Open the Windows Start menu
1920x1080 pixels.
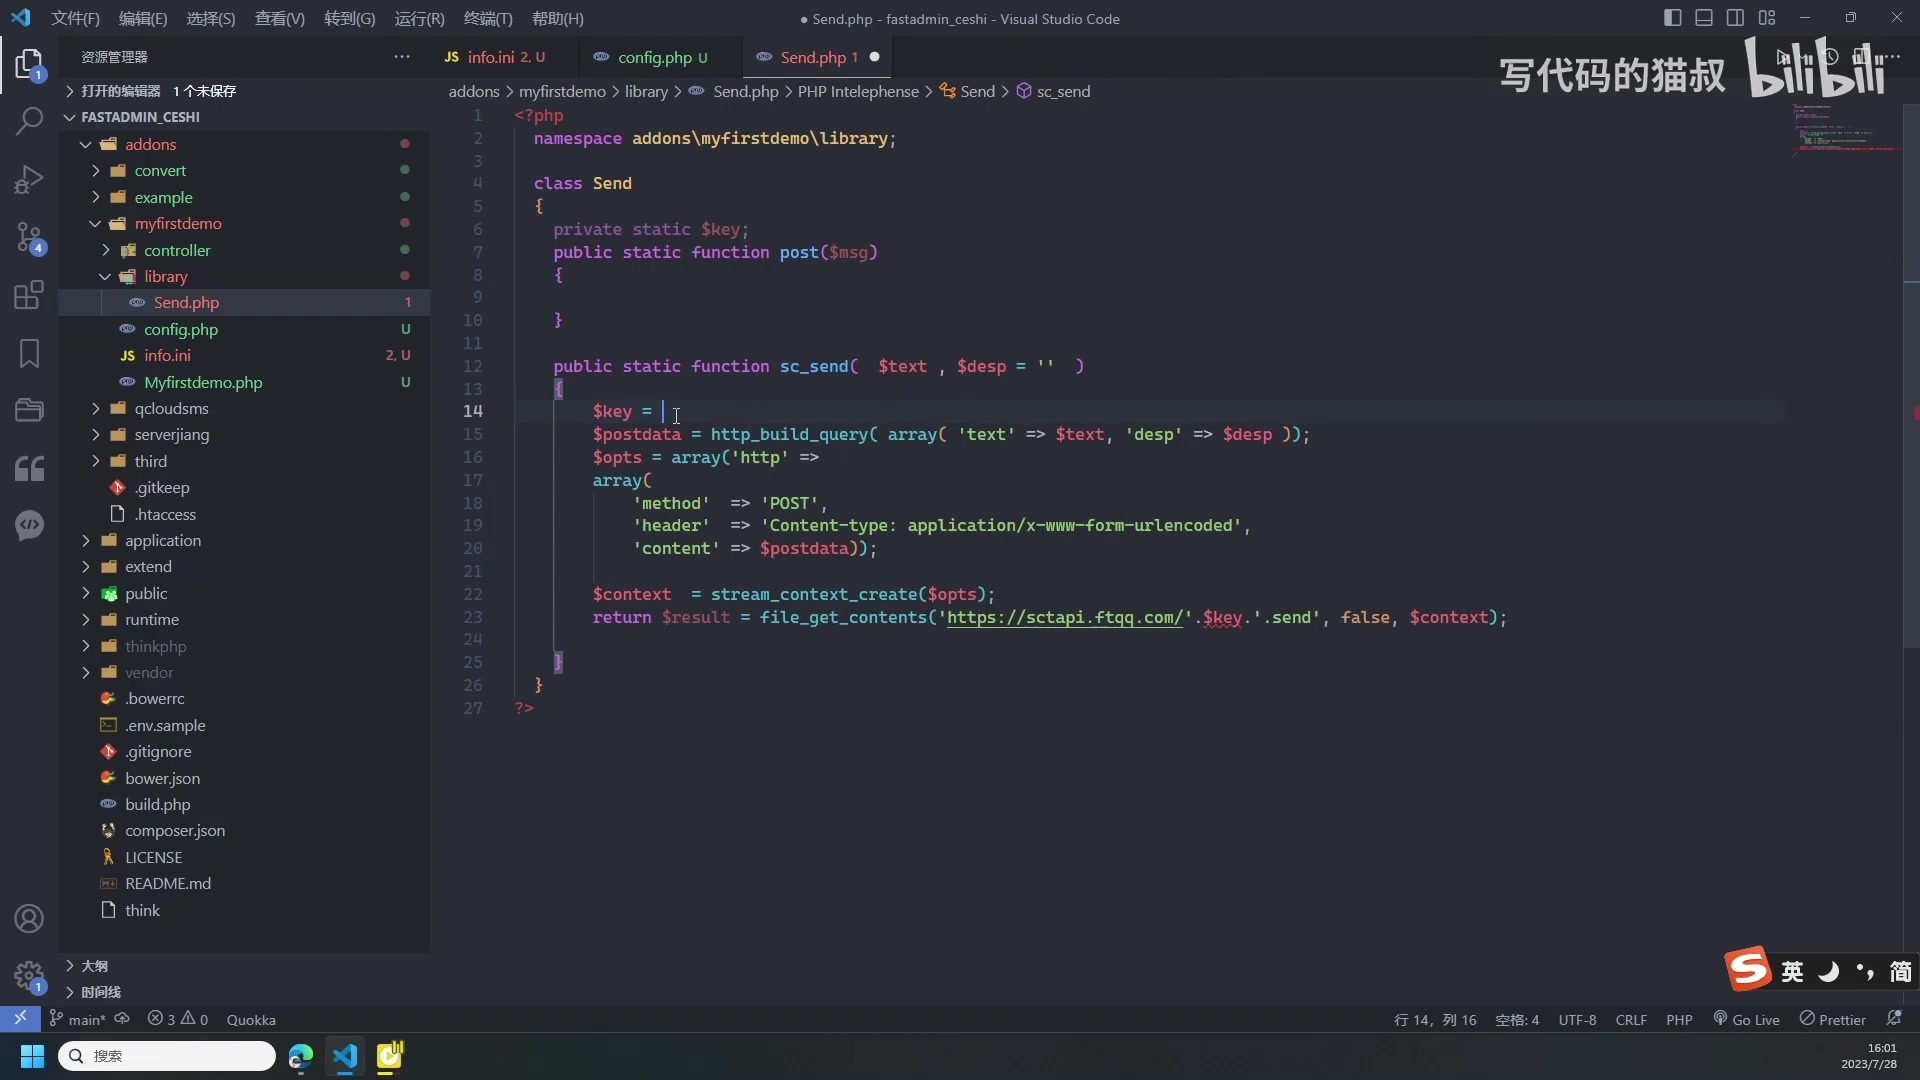(32, 1056)
